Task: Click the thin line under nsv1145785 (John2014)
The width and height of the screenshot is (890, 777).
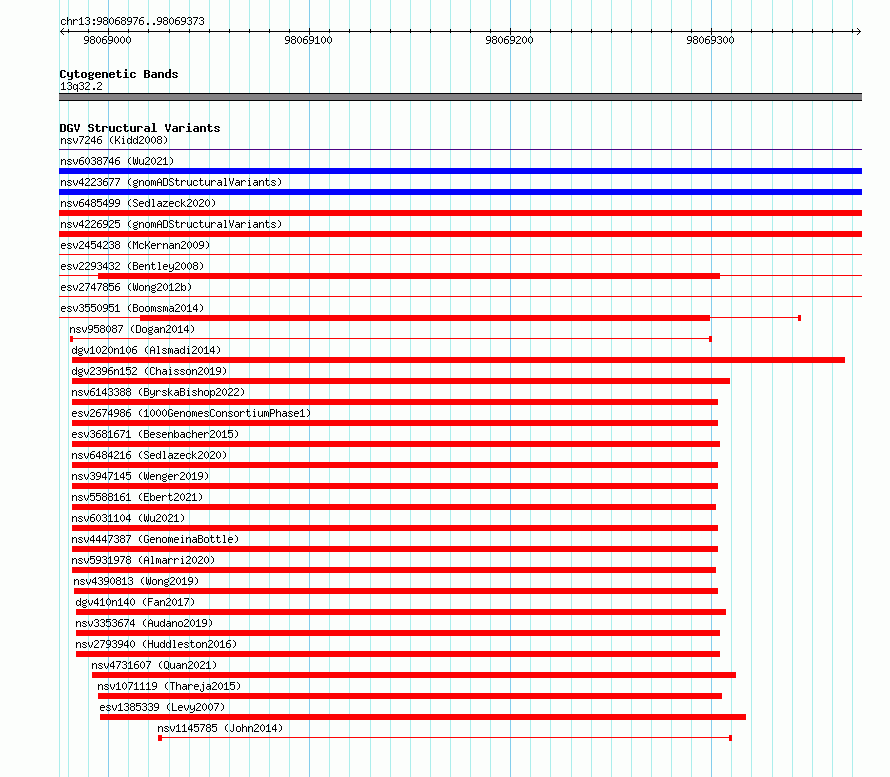Action: [445, 738]
